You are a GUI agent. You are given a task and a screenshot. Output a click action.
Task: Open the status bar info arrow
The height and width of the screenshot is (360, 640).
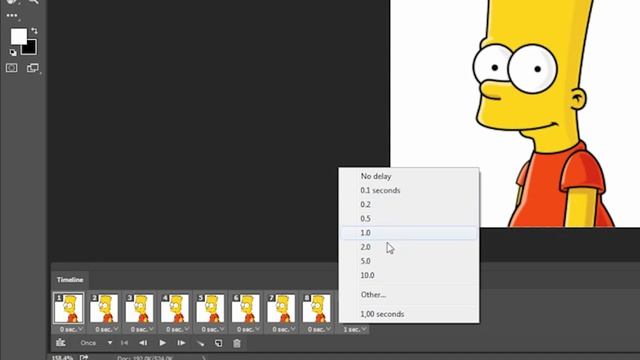204,358
